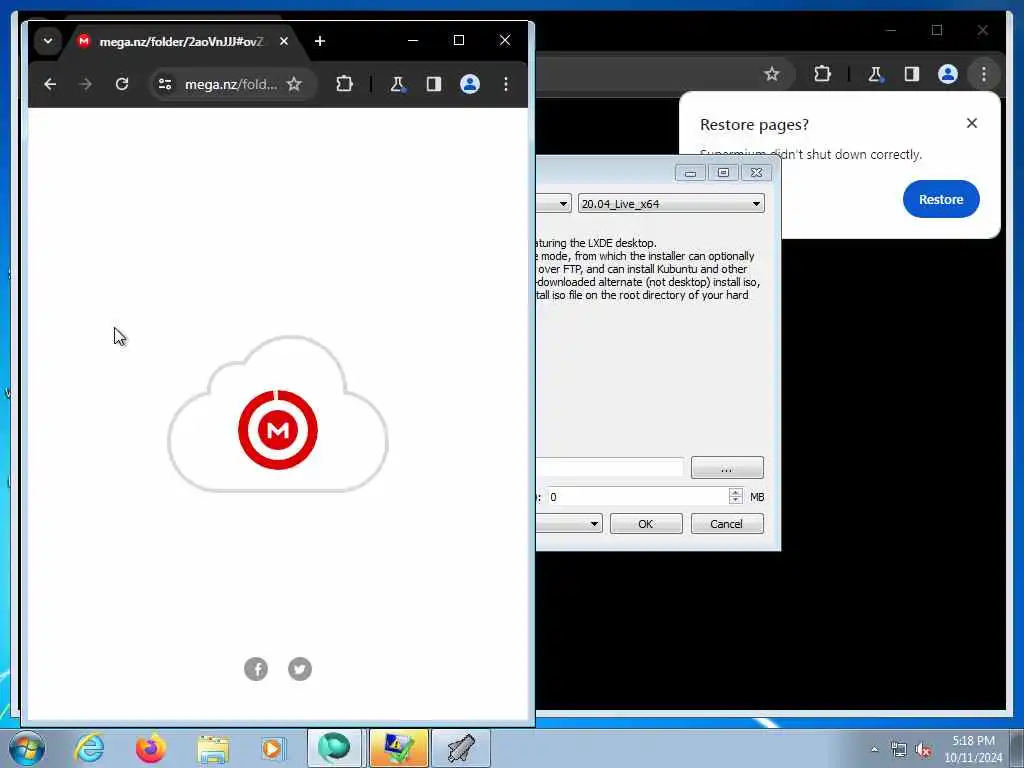The image size is (1024, 768).
Task: Open Chrome Labs flask in the front browser
Action: (397, 84)
